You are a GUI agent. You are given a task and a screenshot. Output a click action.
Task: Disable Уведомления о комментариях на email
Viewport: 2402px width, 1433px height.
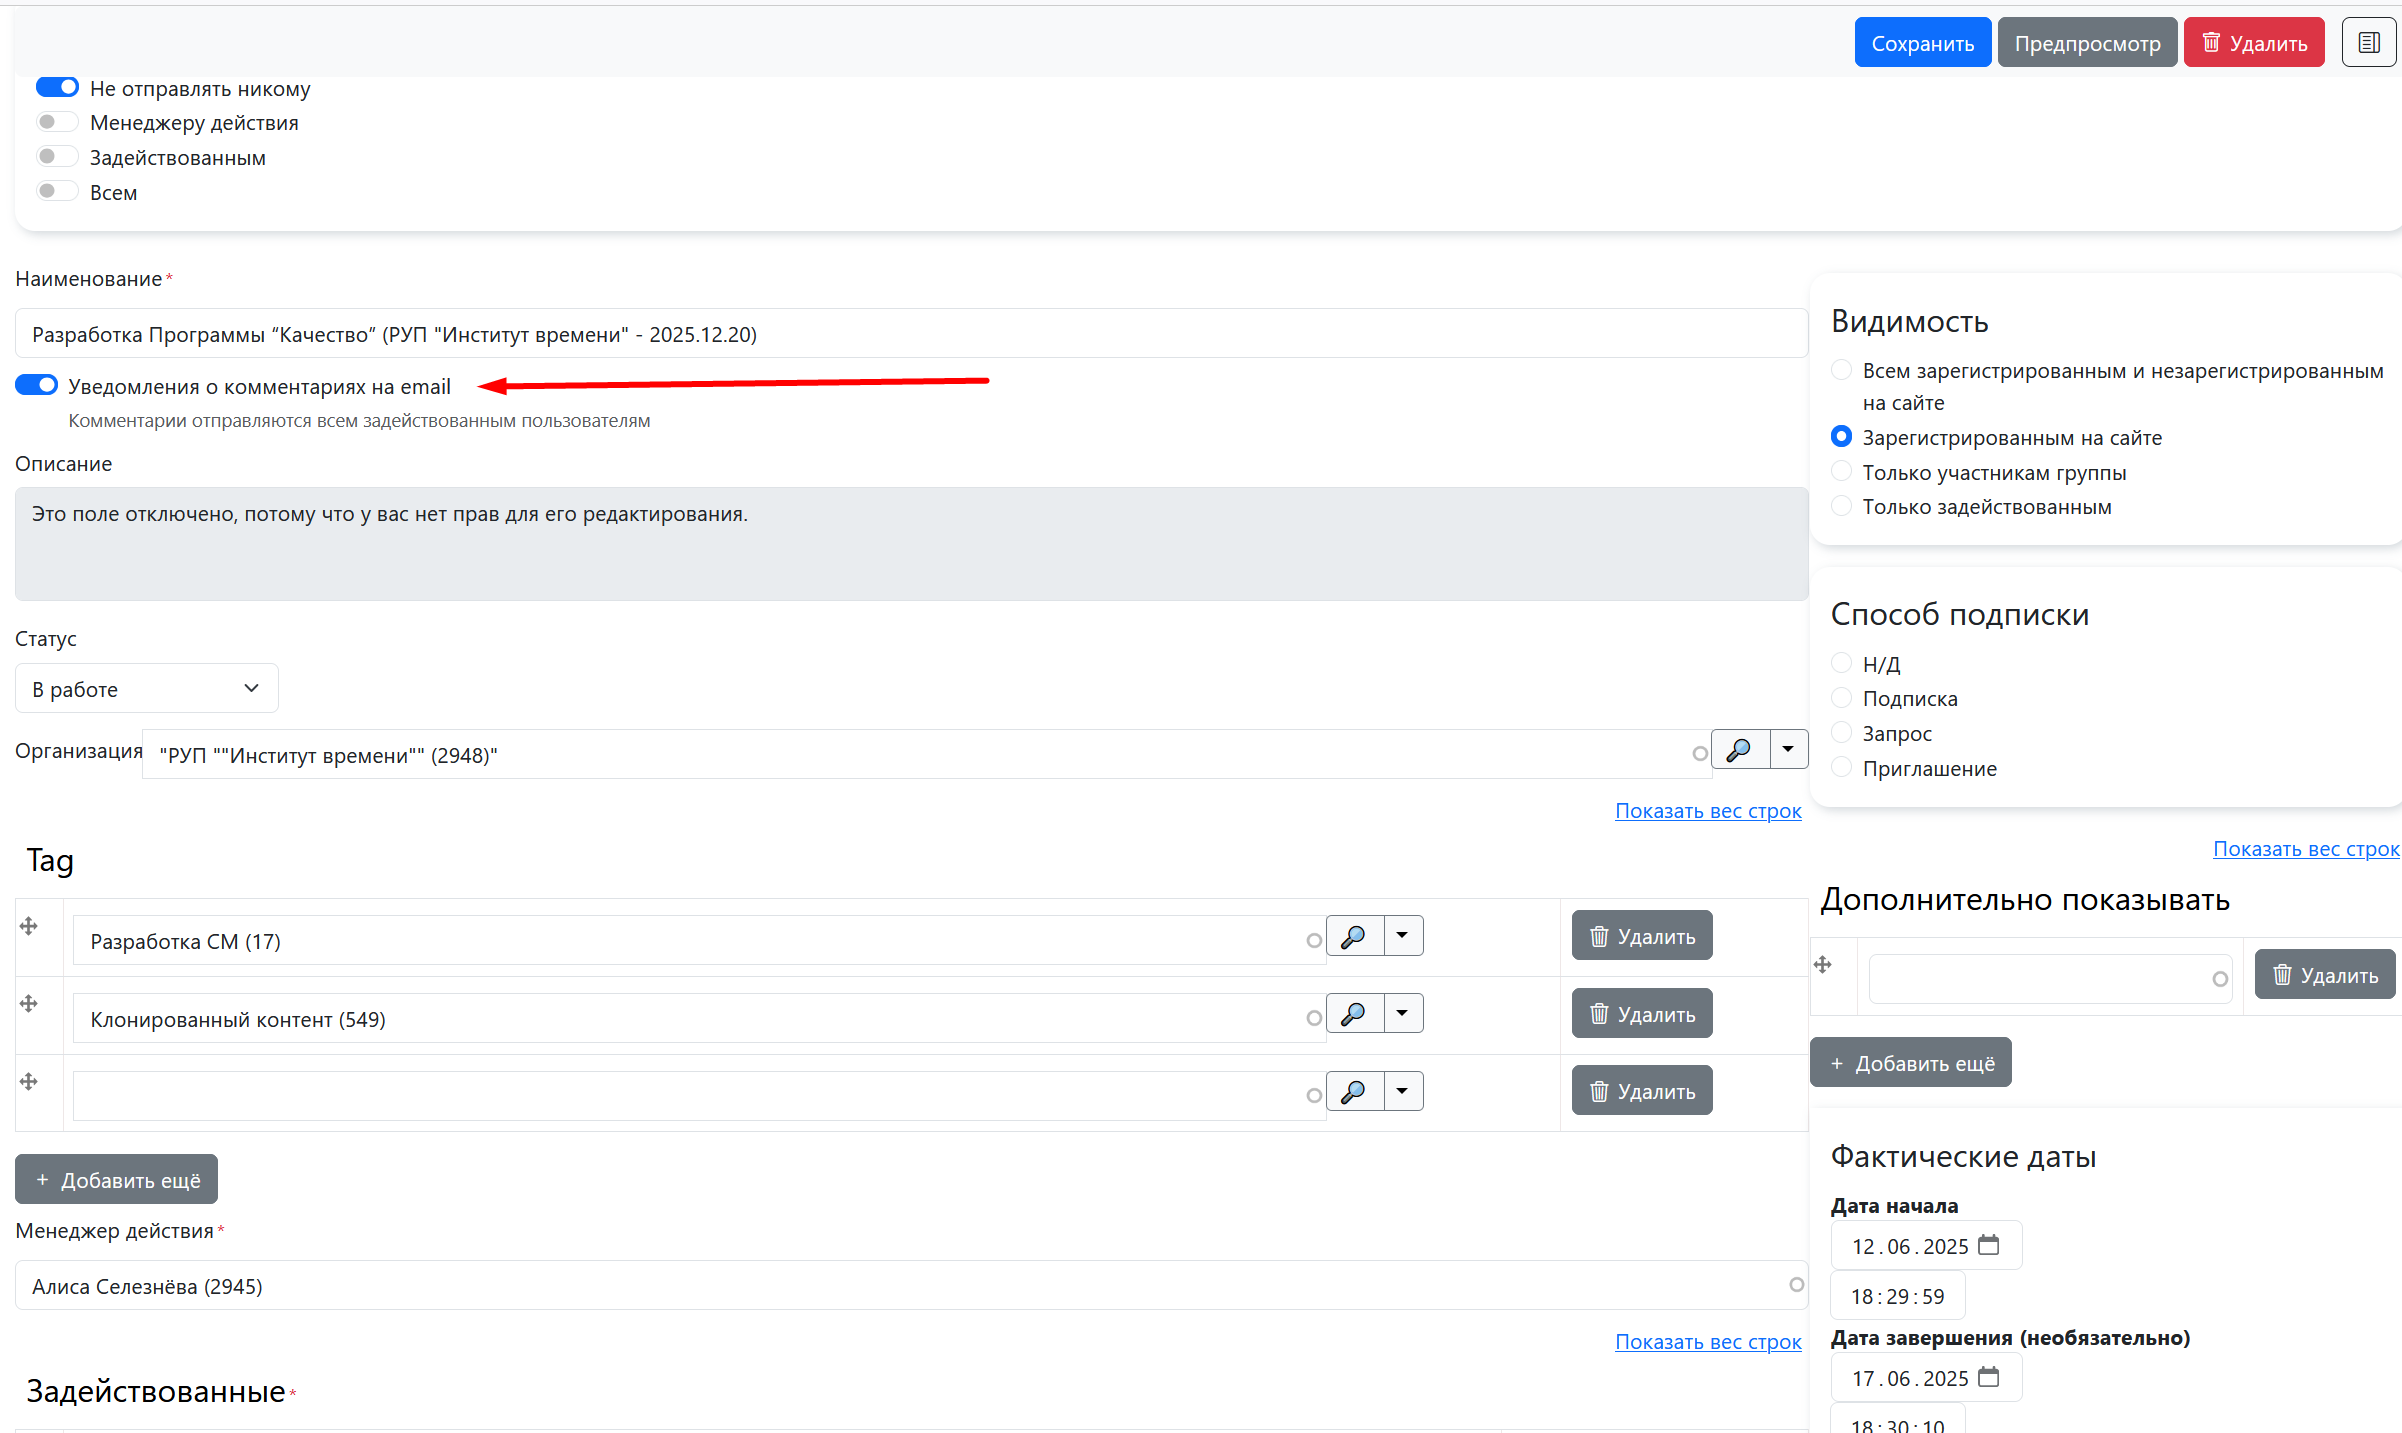tap(37, 386)
